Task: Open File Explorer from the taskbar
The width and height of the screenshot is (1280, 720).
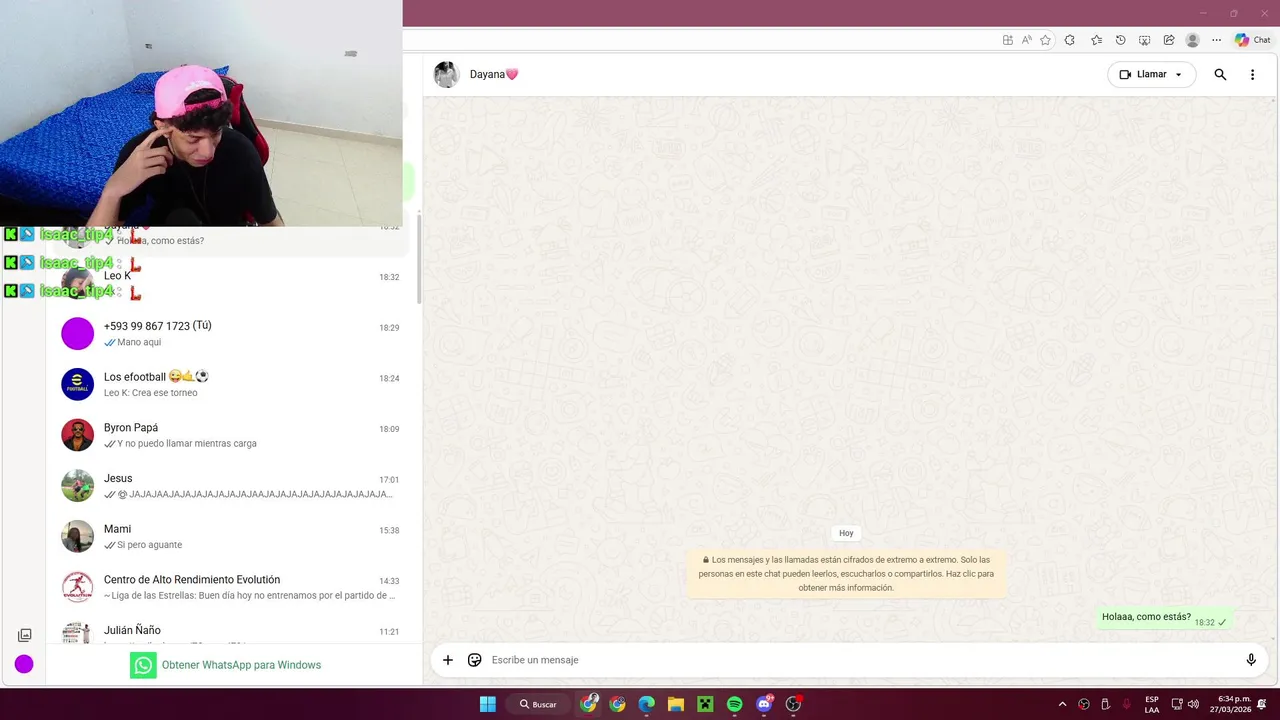Action: pyautogui.click(x=676, y=704)
